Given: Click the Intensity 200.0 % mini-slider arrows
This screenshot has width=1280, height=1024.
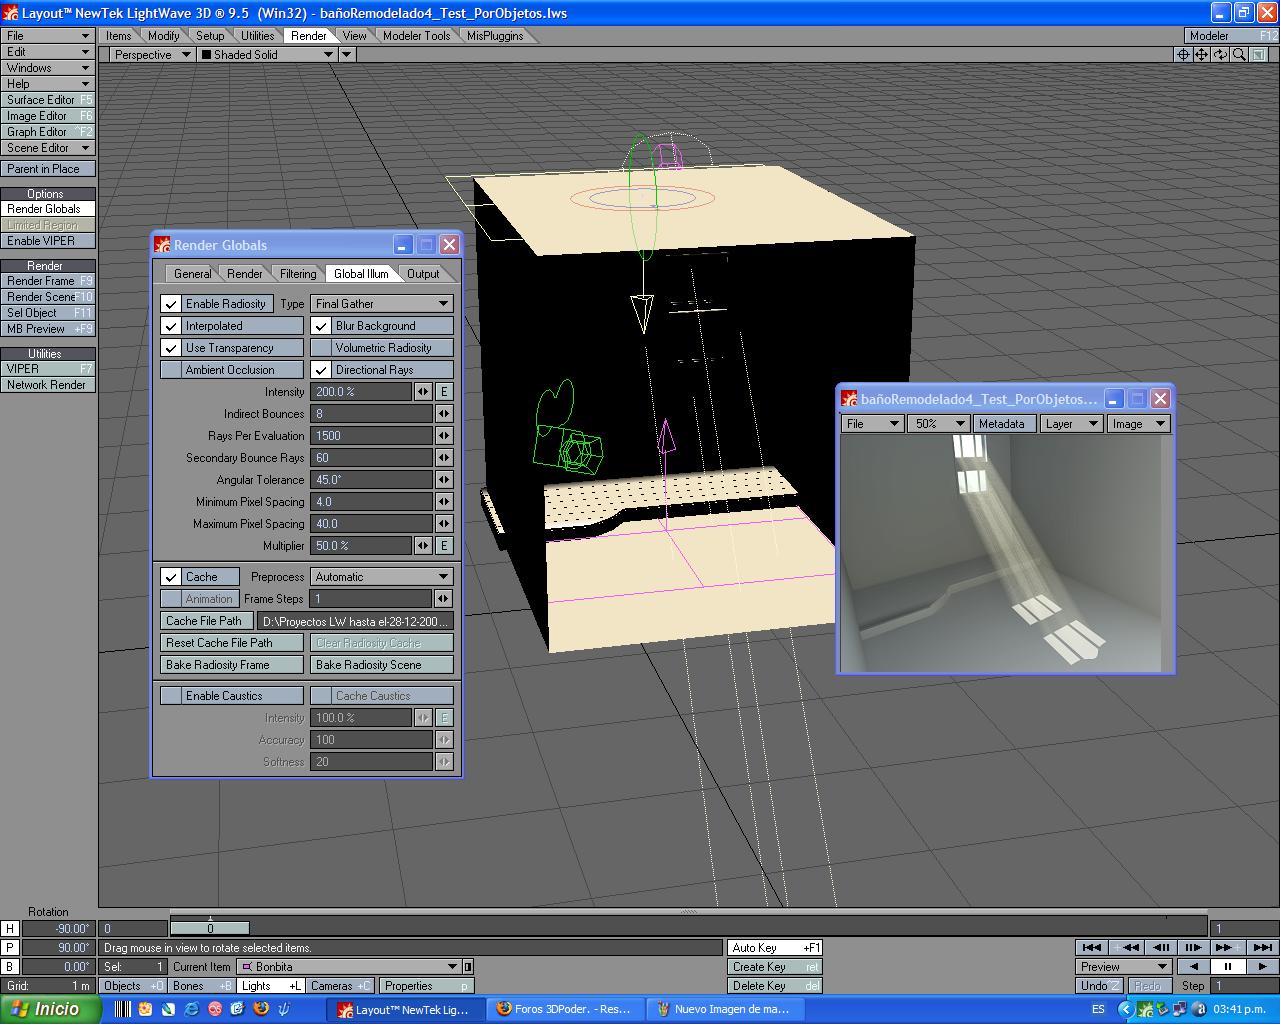Looking at the screenshot, I should coord(423,392).
